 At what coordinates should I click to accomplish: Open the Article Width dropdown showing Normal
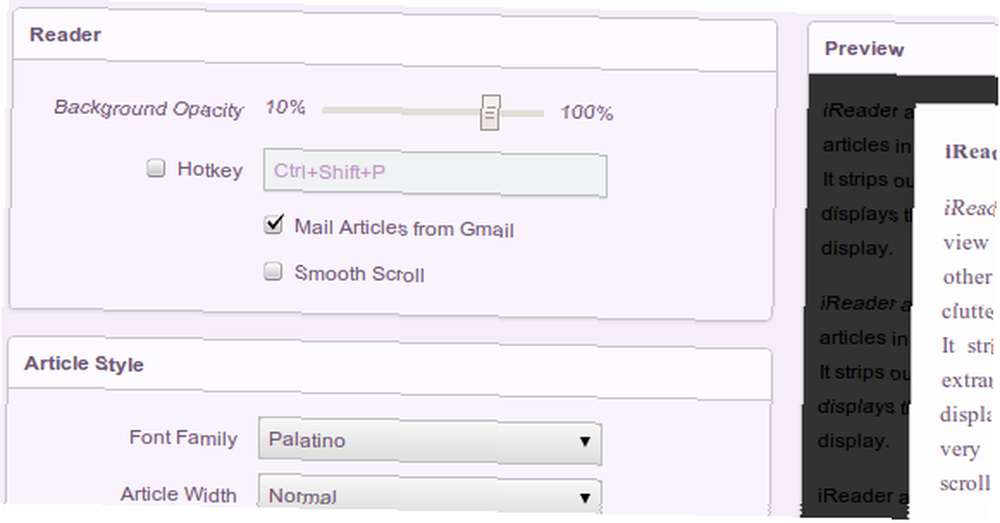pyautogui.click(x=430, y=495)
